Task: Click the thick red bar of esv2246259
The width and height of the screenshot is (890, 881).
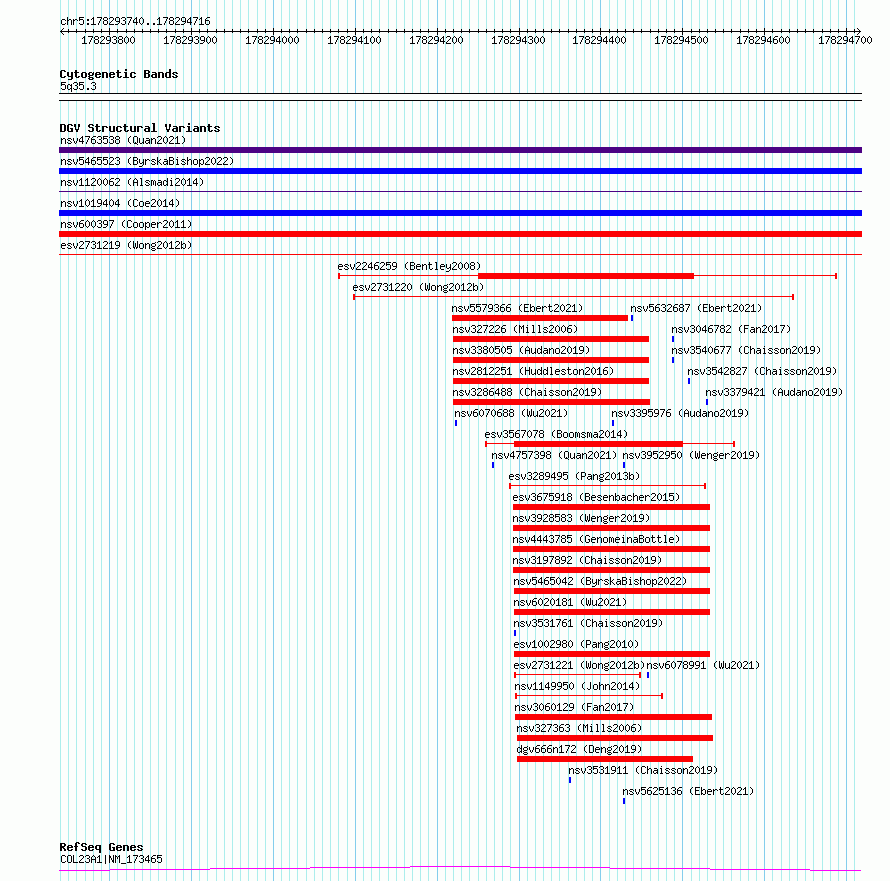Action: pyautogui.click(x=586, y=276)
